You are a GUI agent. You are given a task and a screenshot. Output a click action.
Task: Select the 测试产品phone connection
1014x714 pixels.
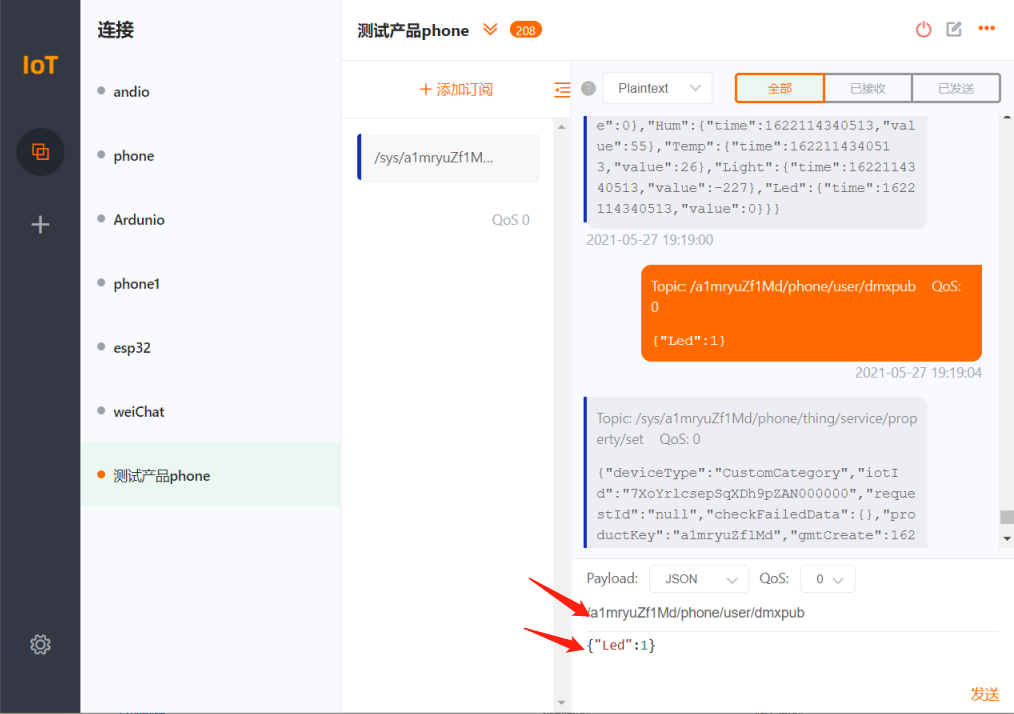(x=210, y=475)
